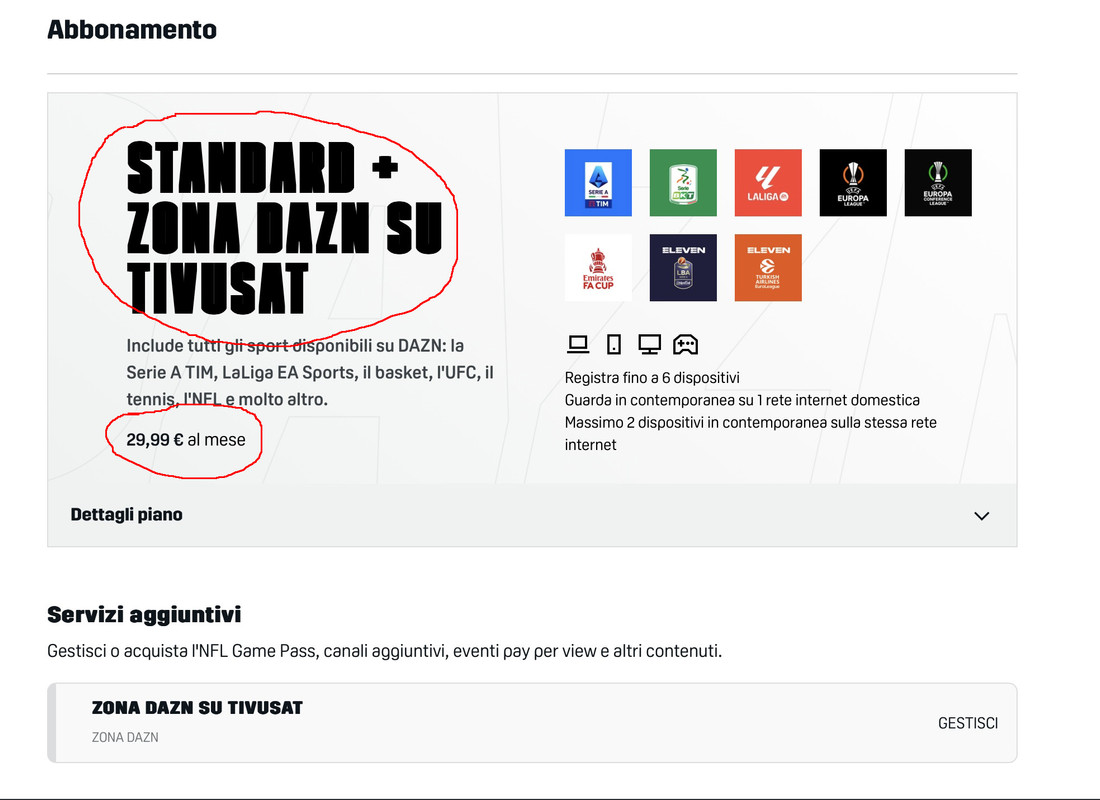Click the ZONA DAZN SU TIVUSAT service title
The image size is (1100, 800).
[197, 707]
